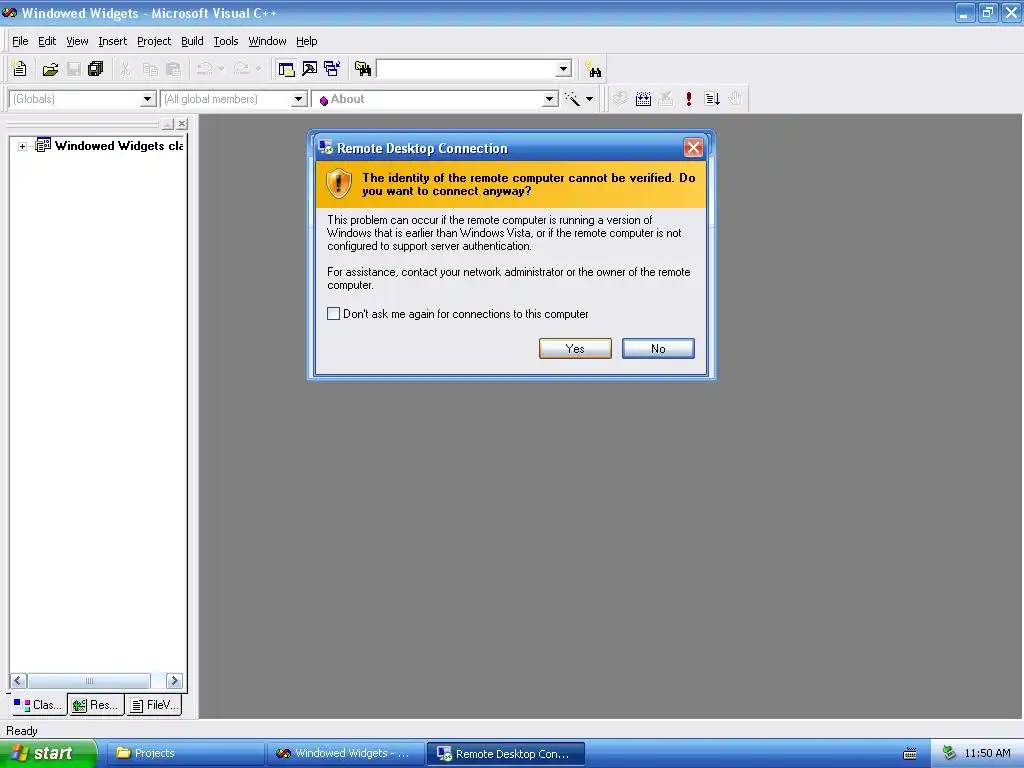This screenshot has height=768, width=1024.
Task: Click the Save All stacked disks icon
Action: coord(95,69)
